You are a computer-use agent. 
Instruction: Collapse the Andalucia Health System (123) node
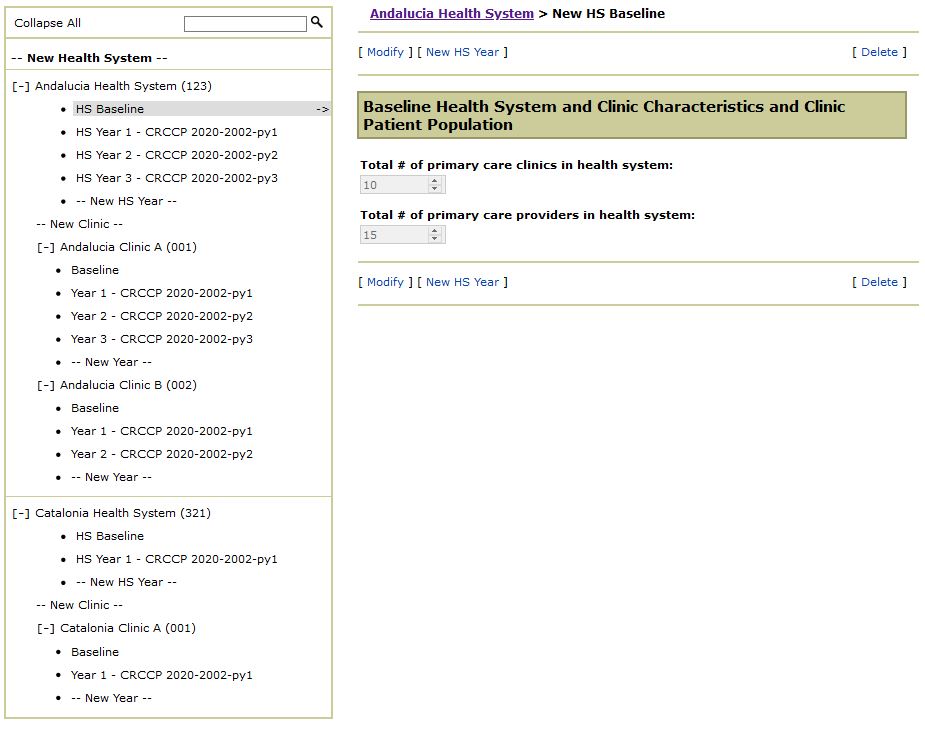tap(21, 86)
